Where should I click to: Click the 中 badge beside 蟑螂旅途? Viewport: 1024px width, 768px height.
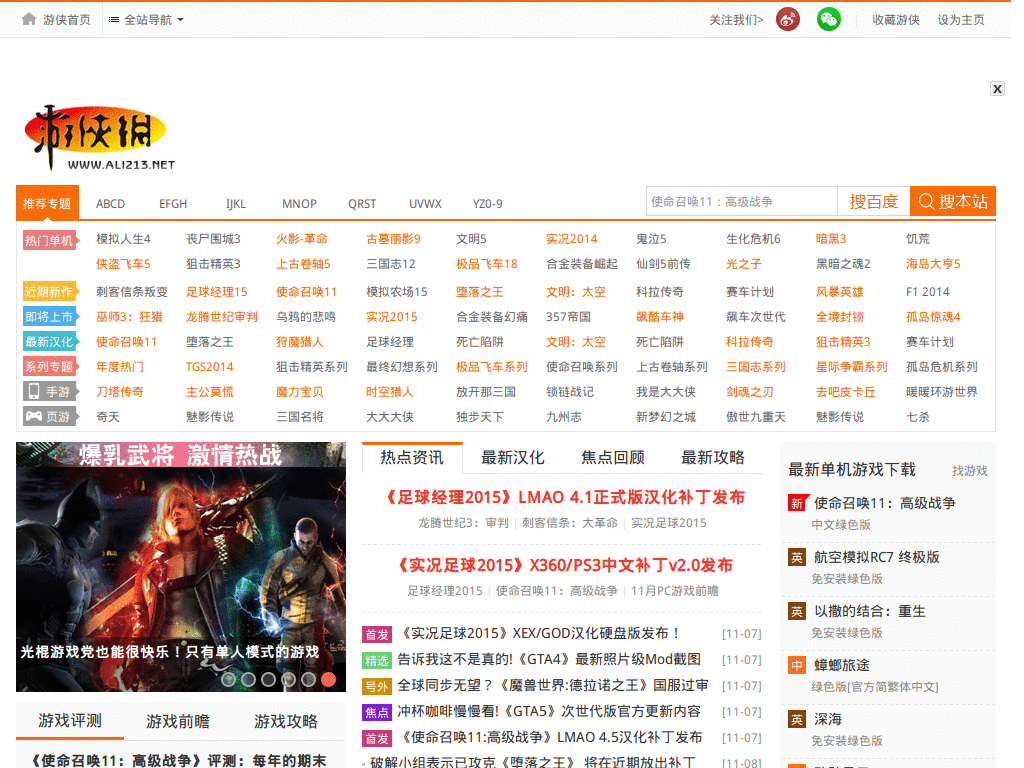797,665
